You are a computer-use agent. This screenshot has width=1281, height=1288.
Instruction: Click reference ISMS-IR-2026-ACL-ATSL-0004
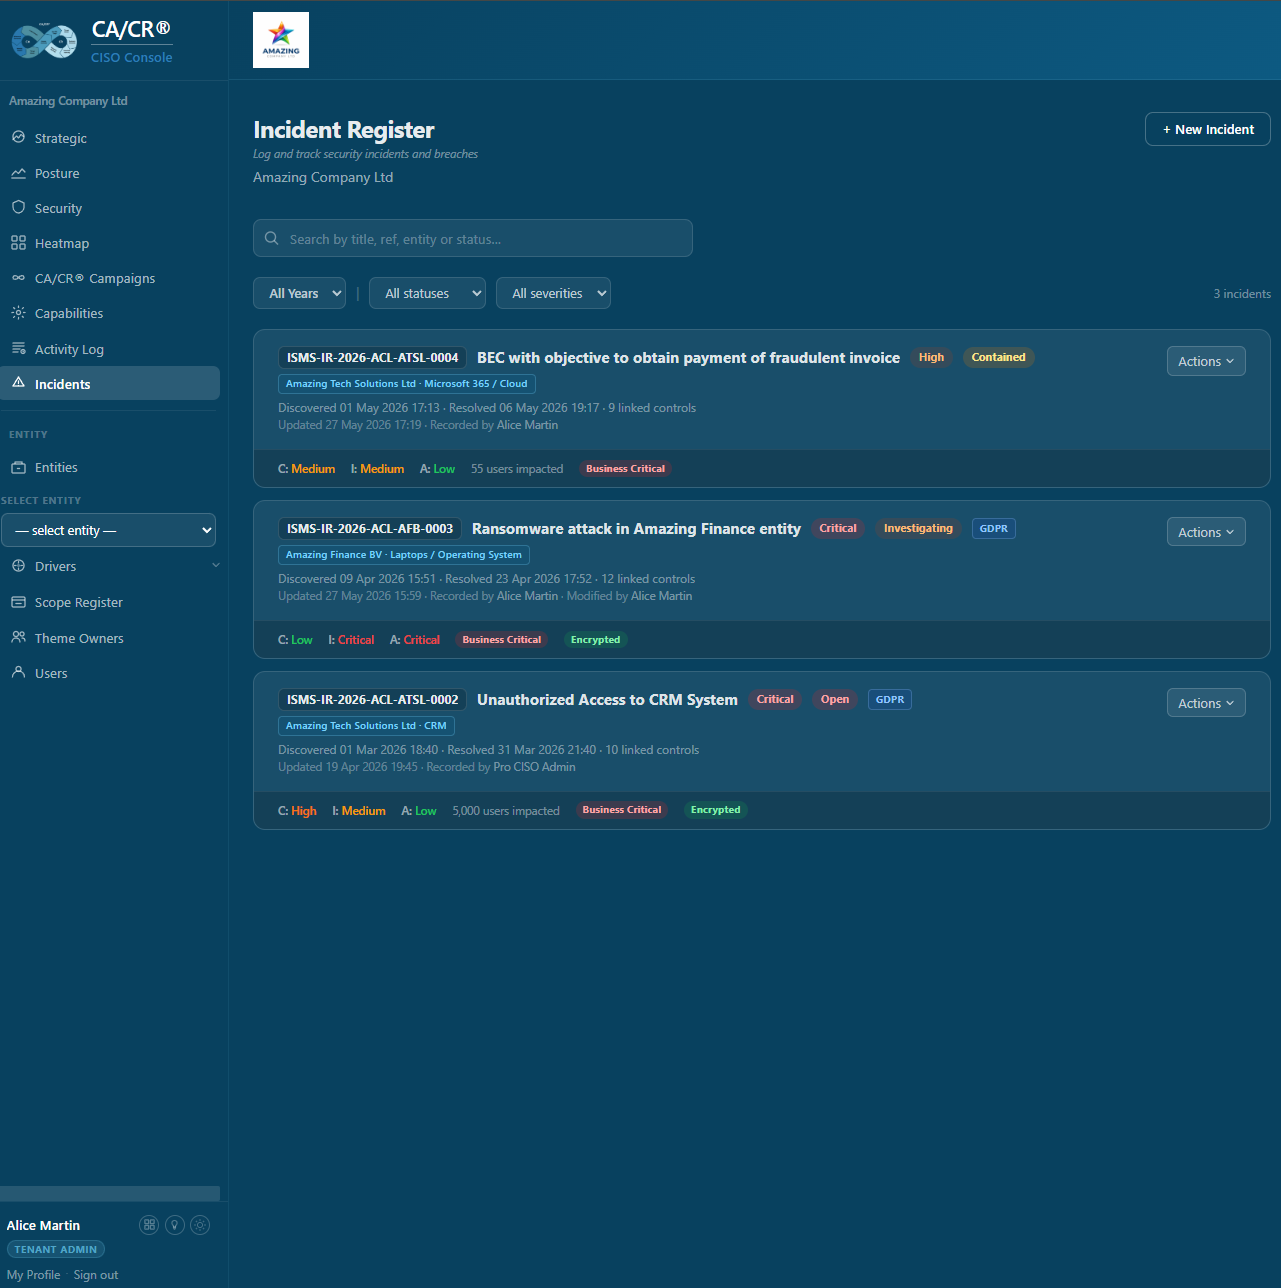(372, 358)
